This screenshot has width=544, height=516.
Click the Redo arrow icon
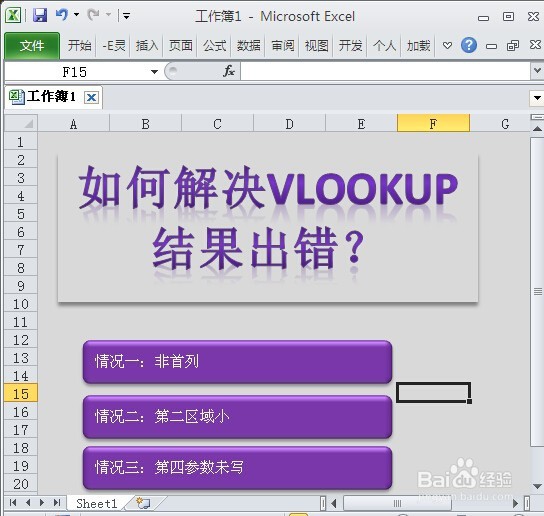pyautogui.click(x=93, y=15)
